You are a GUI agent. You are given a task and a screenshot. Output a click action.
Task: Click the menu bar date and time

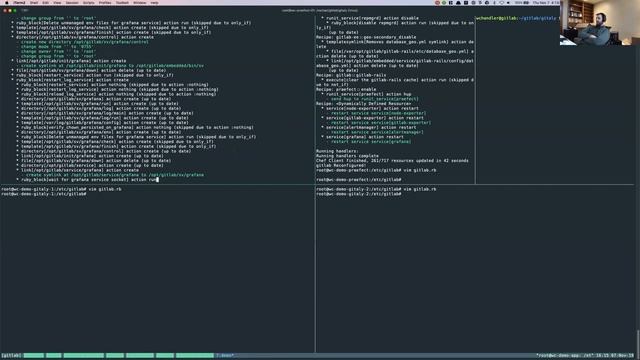[x=545, y=2]
